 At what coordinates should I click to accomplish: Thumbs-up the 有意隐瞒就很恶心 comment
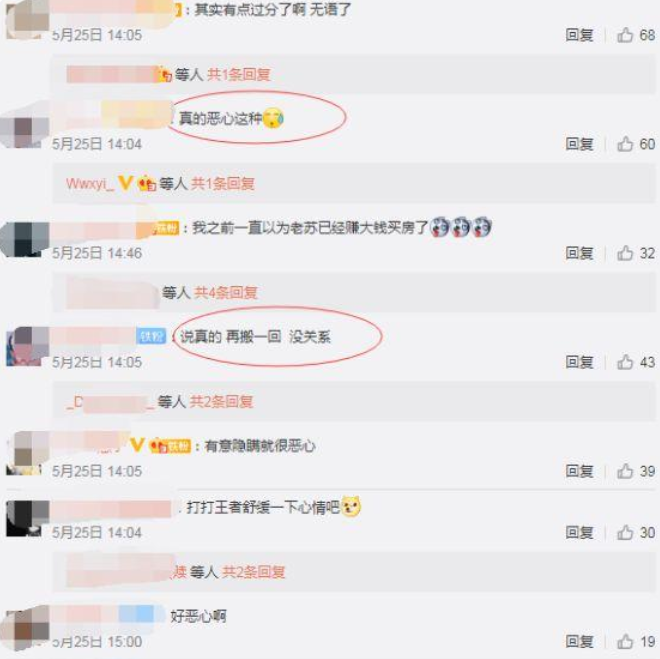(625, 471)
